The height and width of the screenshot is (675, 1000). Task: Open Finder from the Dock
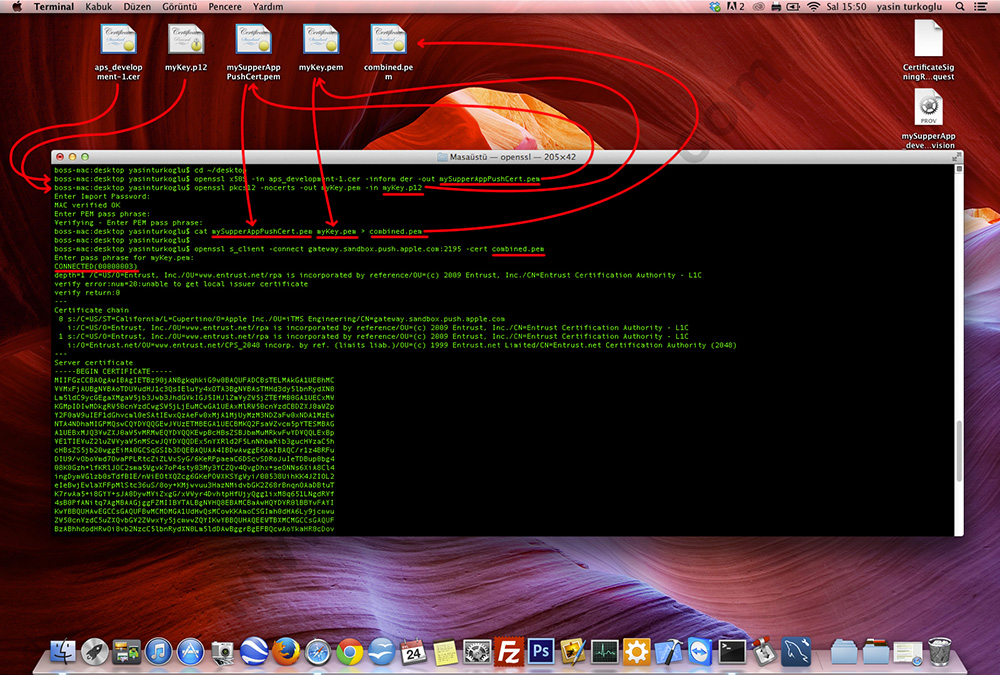[x=62, y=651]
